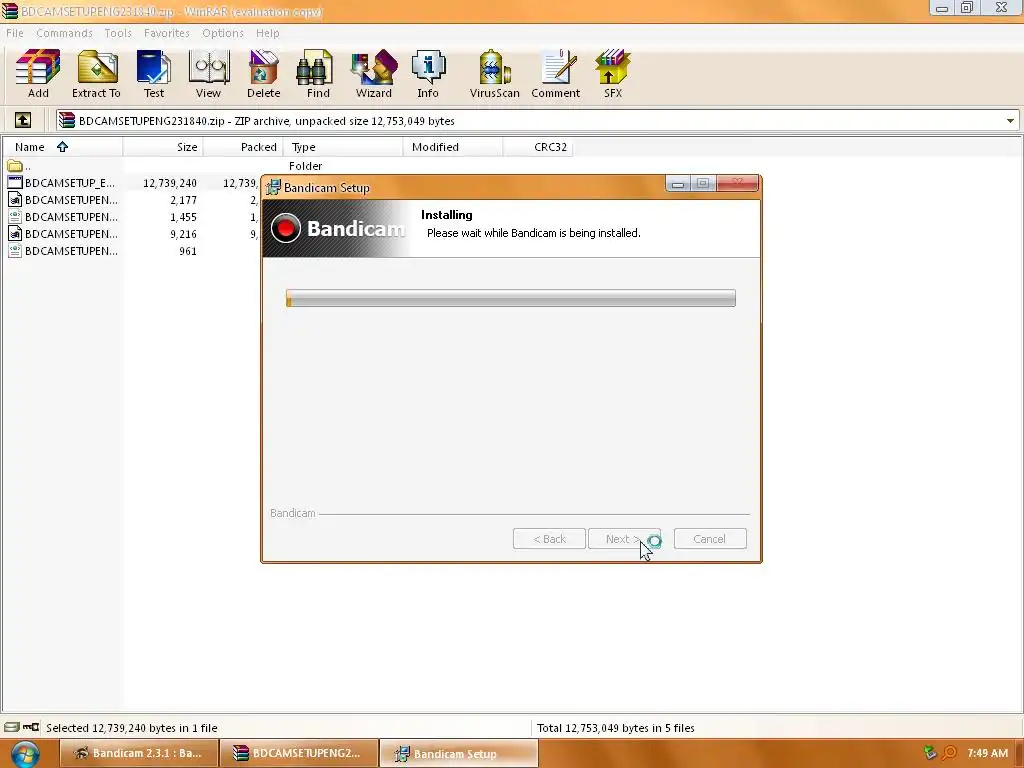Sort by the Name column header
The height and width of the screenshot is (768, 1024).
coord(62,147)
